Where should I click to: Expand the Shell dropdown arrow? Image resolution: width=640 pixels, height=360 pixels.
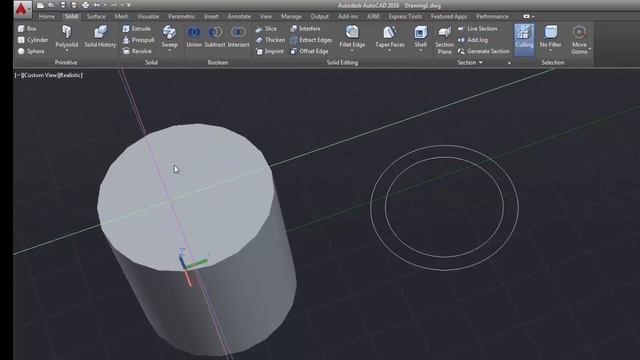pos(420,51)
